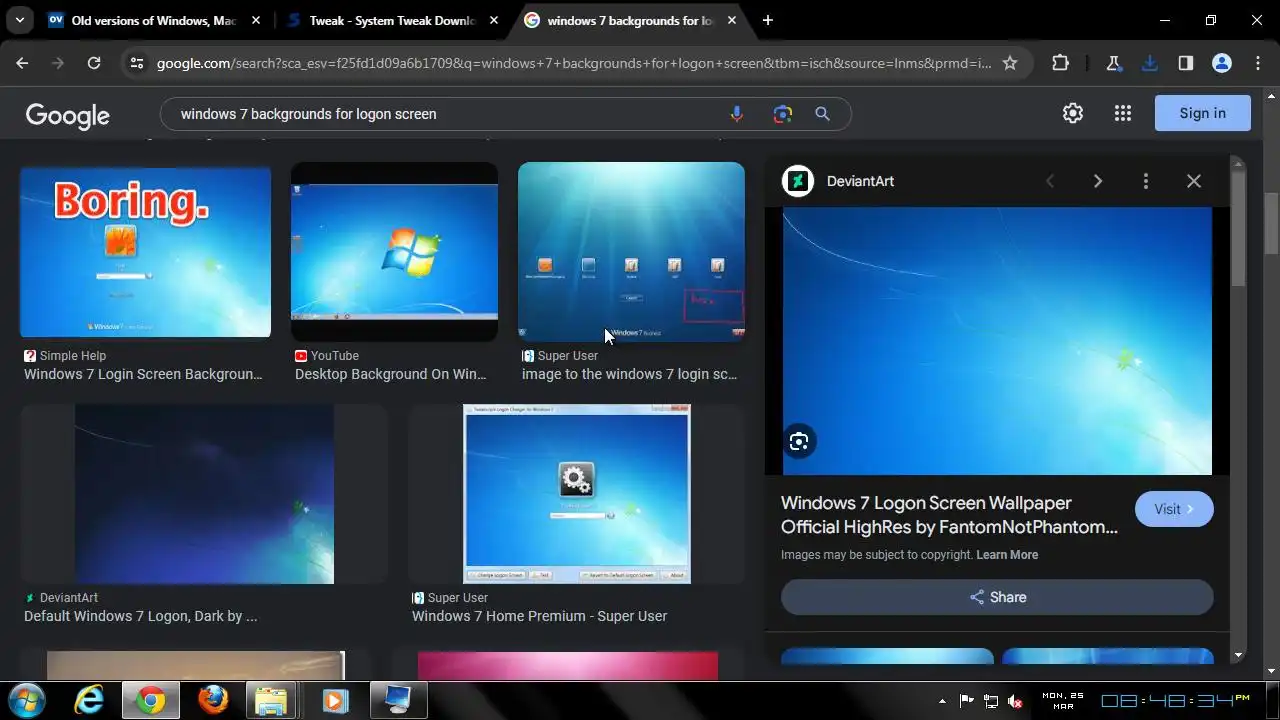Bookmark this page with star icon
The image size is (1280, 720).
(x=1010, y=63)
